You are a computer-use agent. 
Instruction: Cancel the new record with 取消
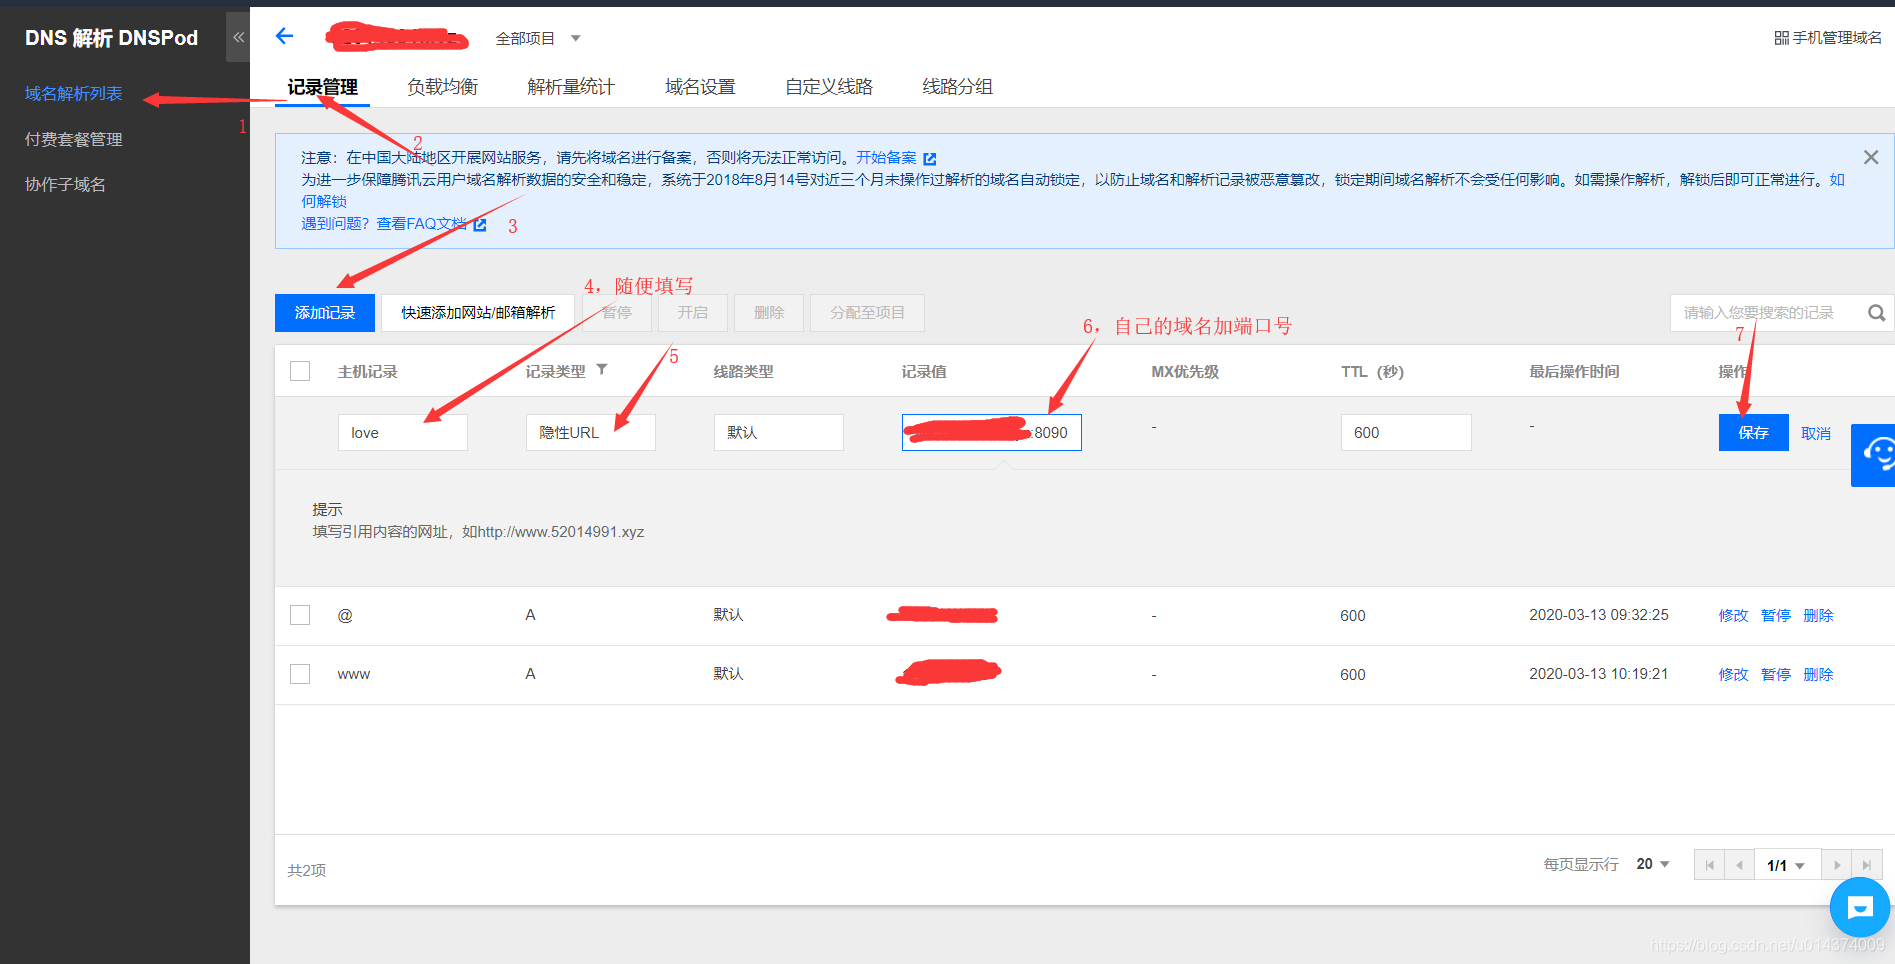(x=1816, y=433)
